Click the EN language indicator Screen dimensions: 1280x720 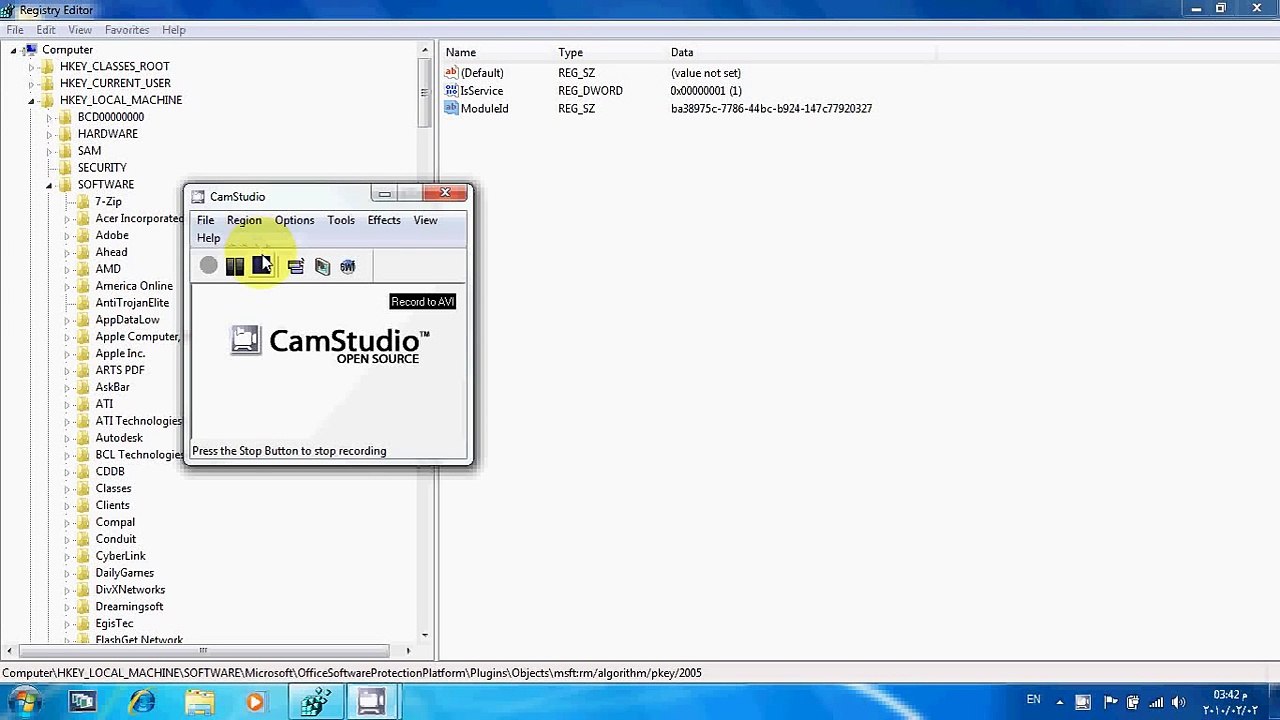point(1033,700)
